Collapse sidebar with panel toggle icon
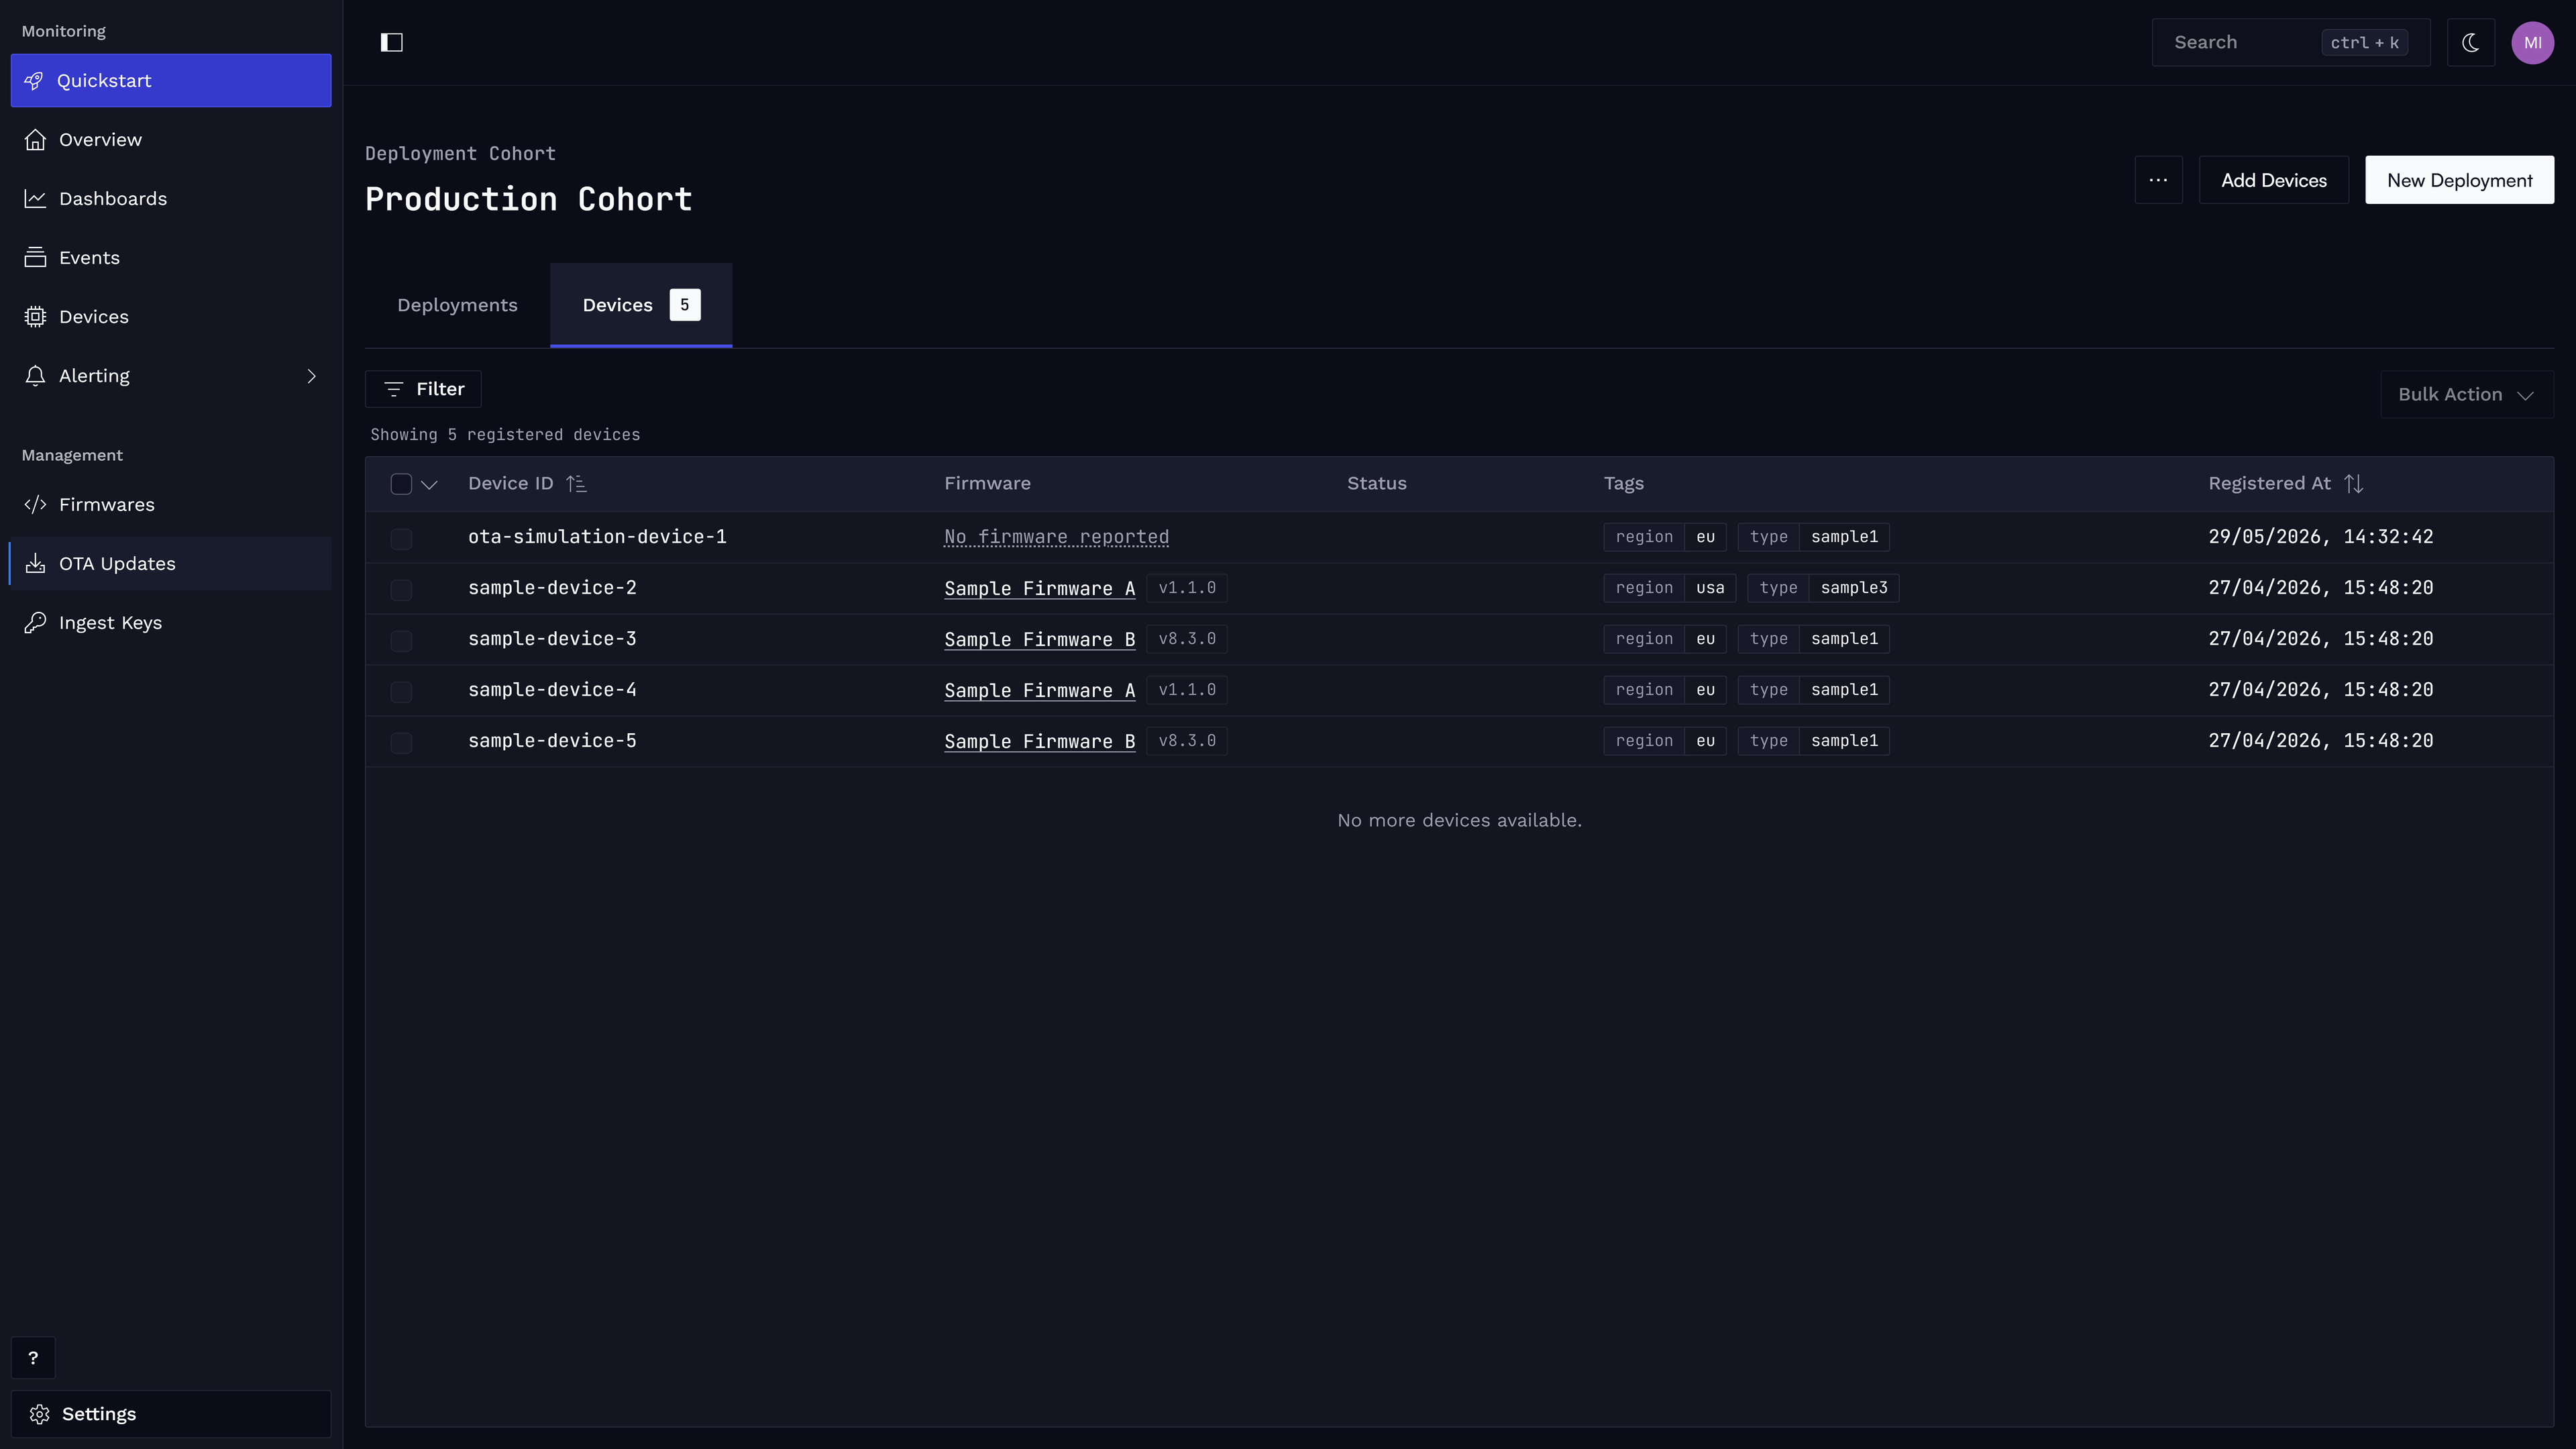The image size is (2576, 1449). 392,42
